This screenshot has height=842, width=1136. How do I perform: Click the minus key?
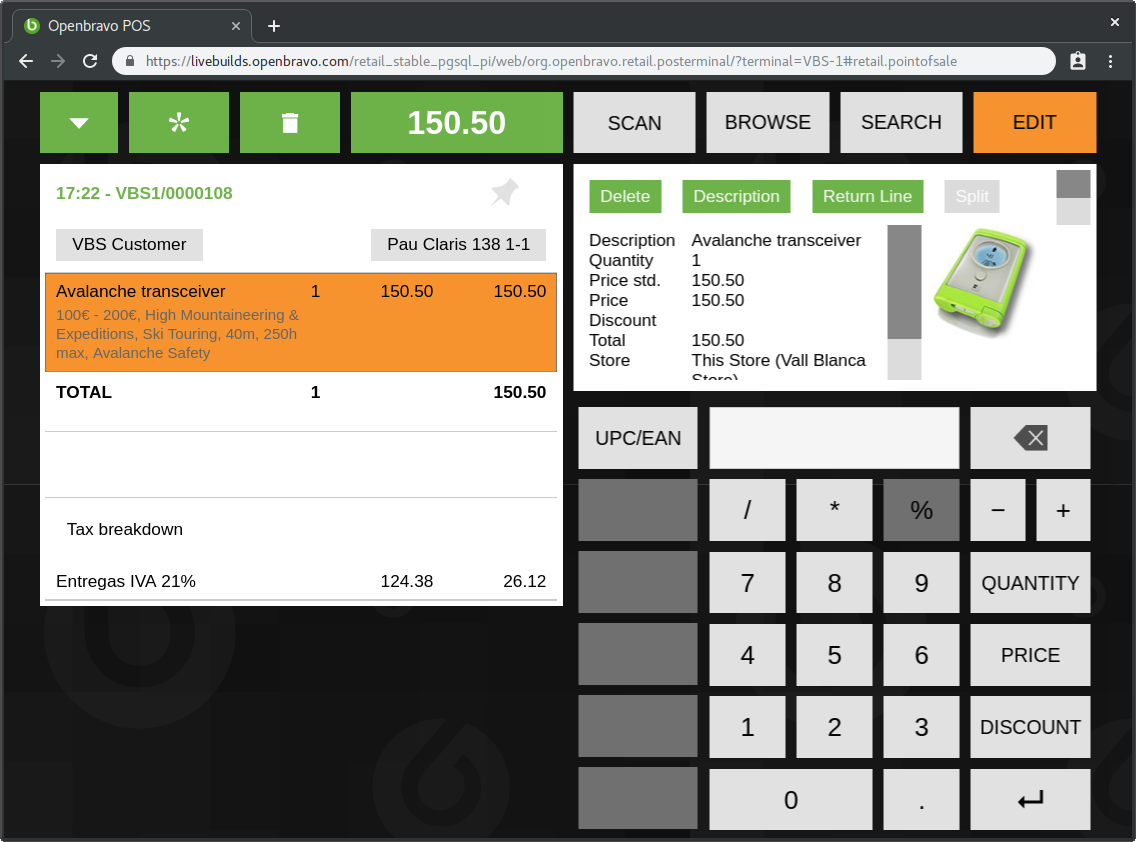998,510
